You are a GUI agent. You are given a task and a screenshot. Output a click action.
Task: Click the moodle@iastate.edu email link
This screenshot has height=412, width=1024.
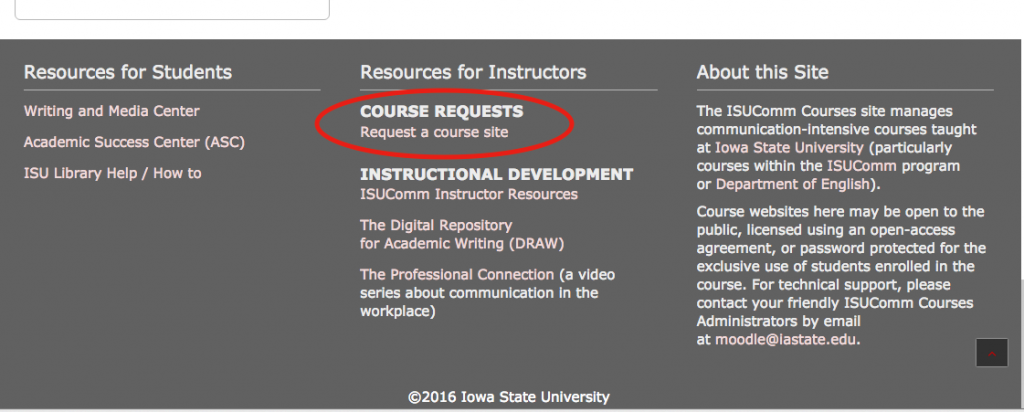click(x=786, y=340)
